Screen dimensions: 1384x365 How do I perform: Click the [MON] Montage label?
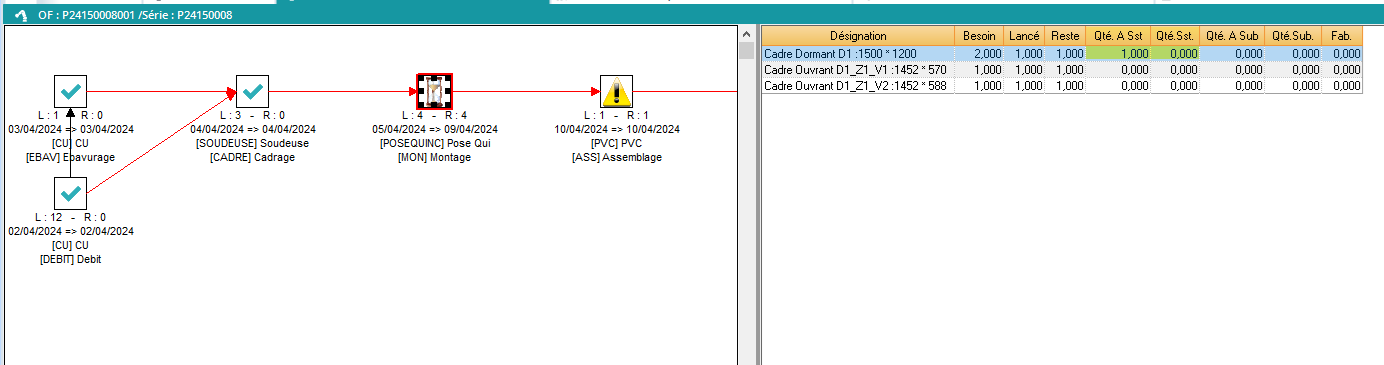click(435, 157)
